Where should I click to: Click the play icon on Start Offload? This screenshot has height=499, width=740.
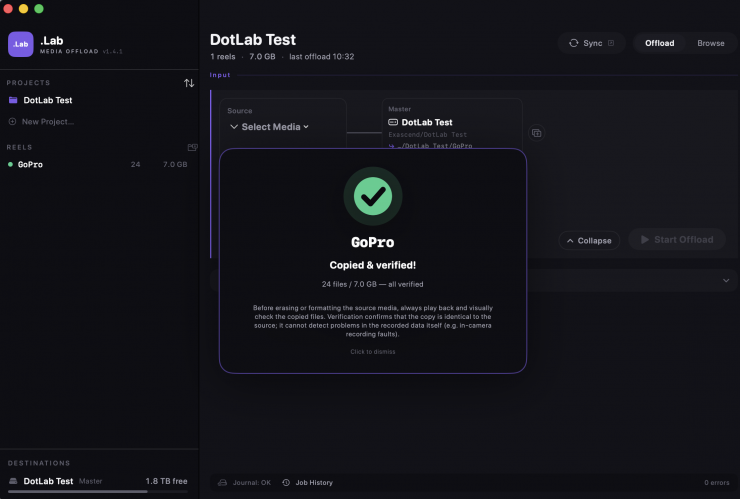point(645,239)
